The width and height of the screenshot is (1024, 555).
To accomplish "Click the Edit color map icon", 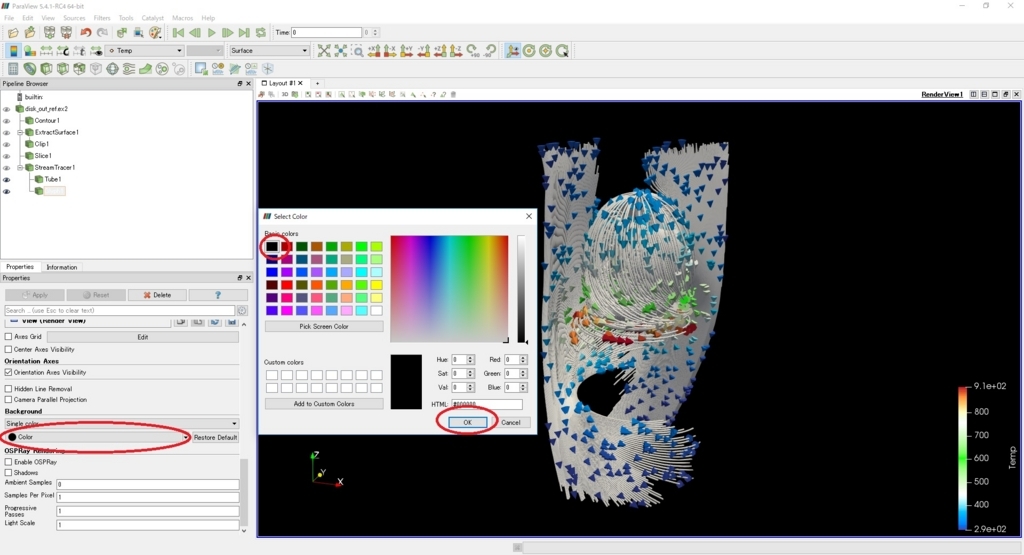I will [30, 51].
